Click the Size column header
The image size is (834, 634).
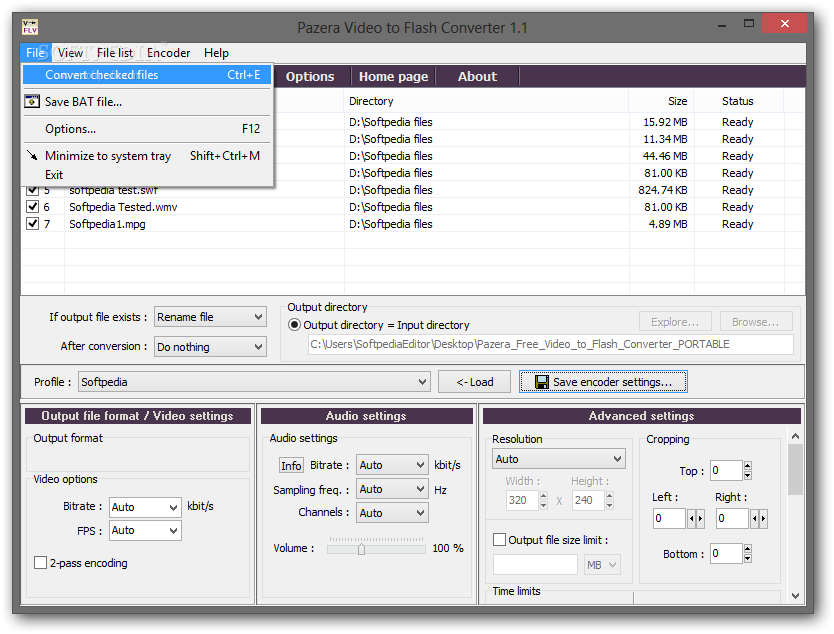point(661,101)
